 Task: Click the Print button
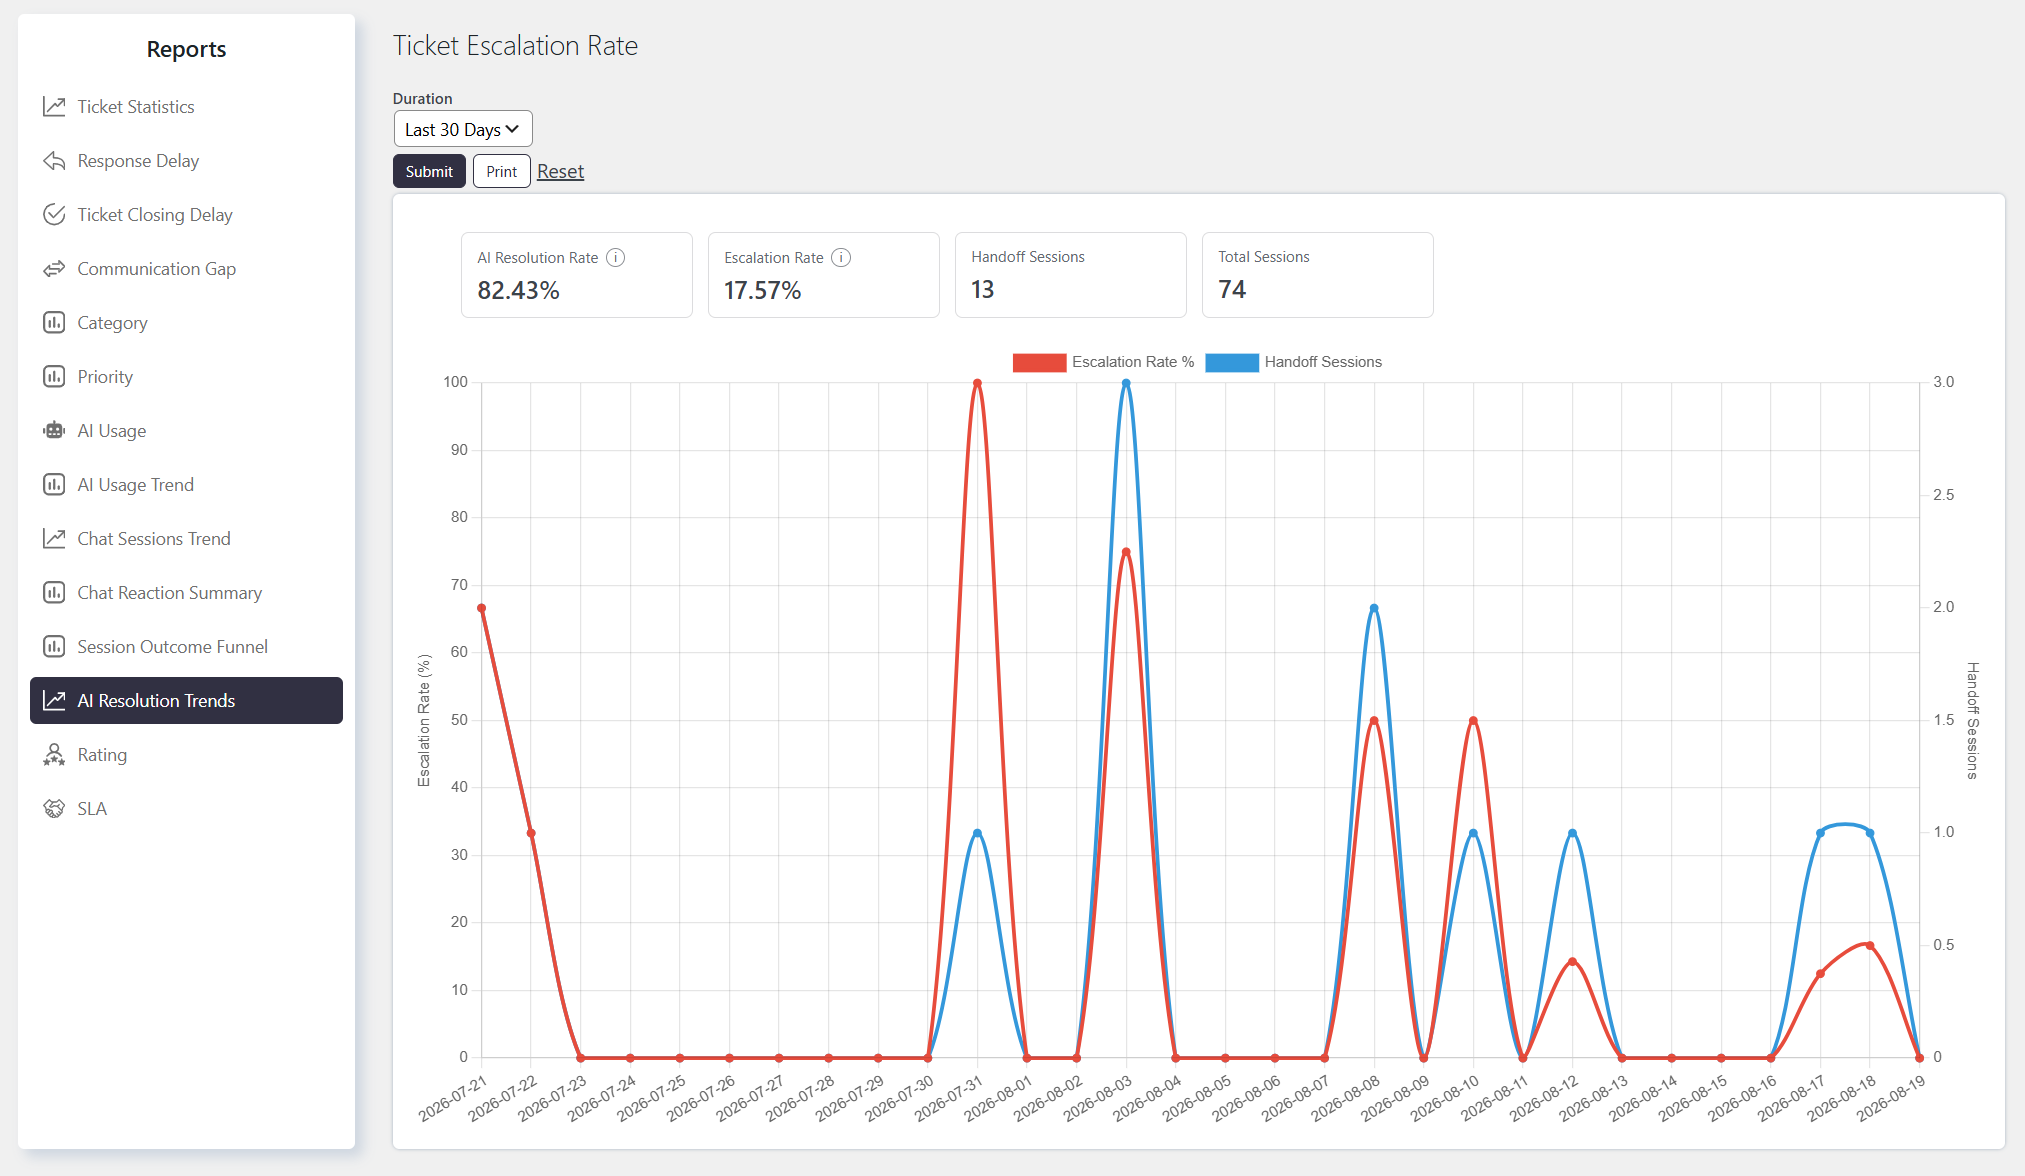501,171
